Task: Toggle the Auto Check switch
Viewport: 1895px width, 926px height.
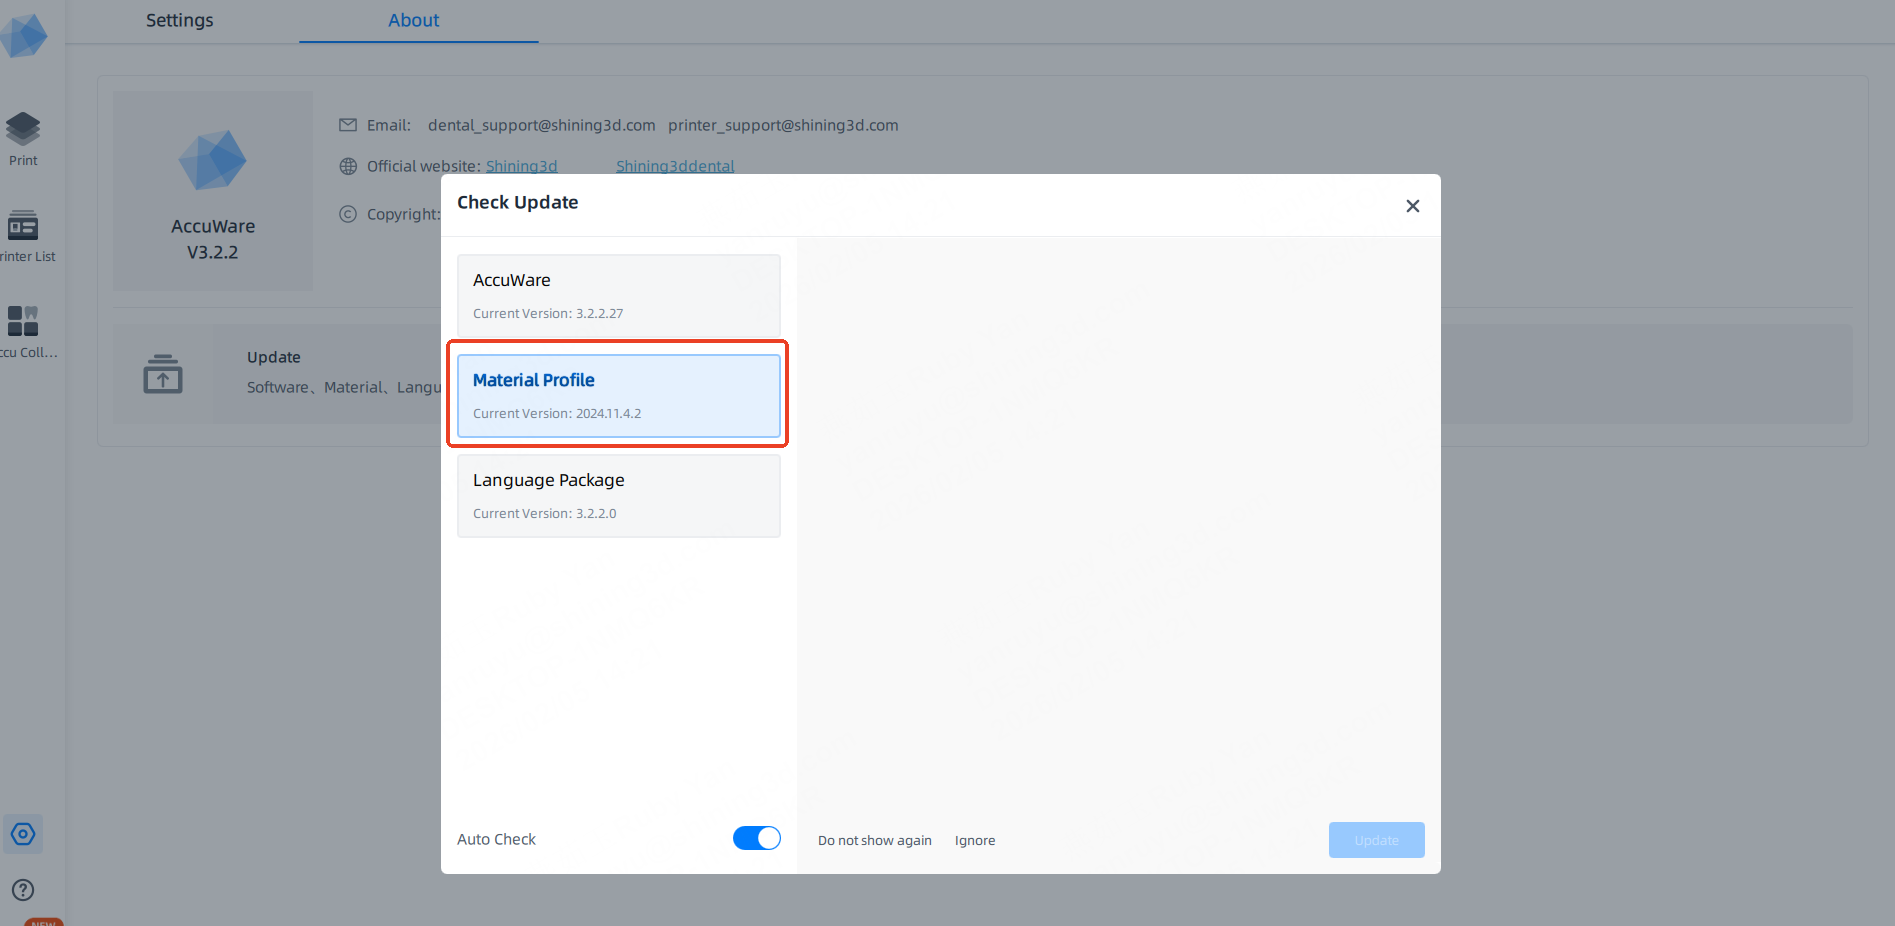Action: [757, 838]
